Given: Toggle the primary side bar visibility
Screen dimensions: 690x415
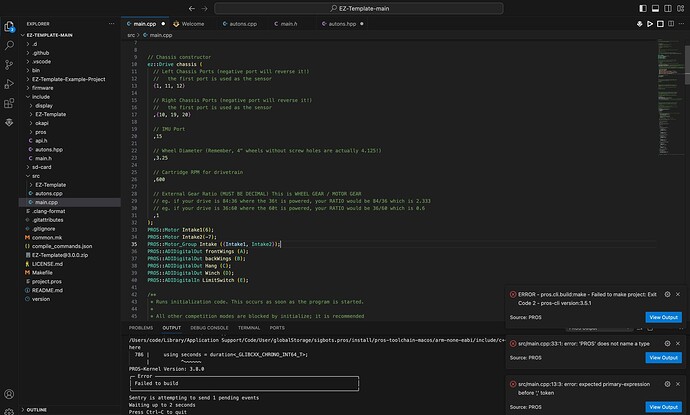Looking at the screenshot, I should [643, 8].
